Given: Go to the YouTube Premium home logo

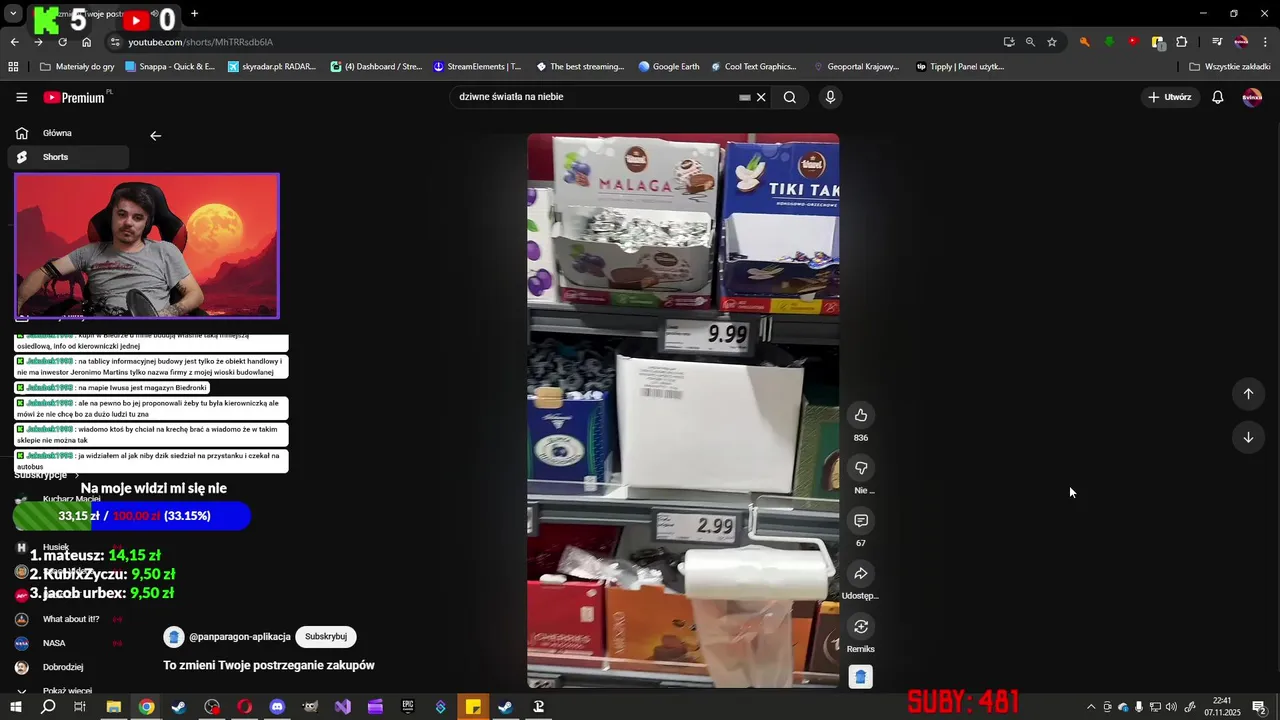Looking at the screenshot, I should pos(74,97).
